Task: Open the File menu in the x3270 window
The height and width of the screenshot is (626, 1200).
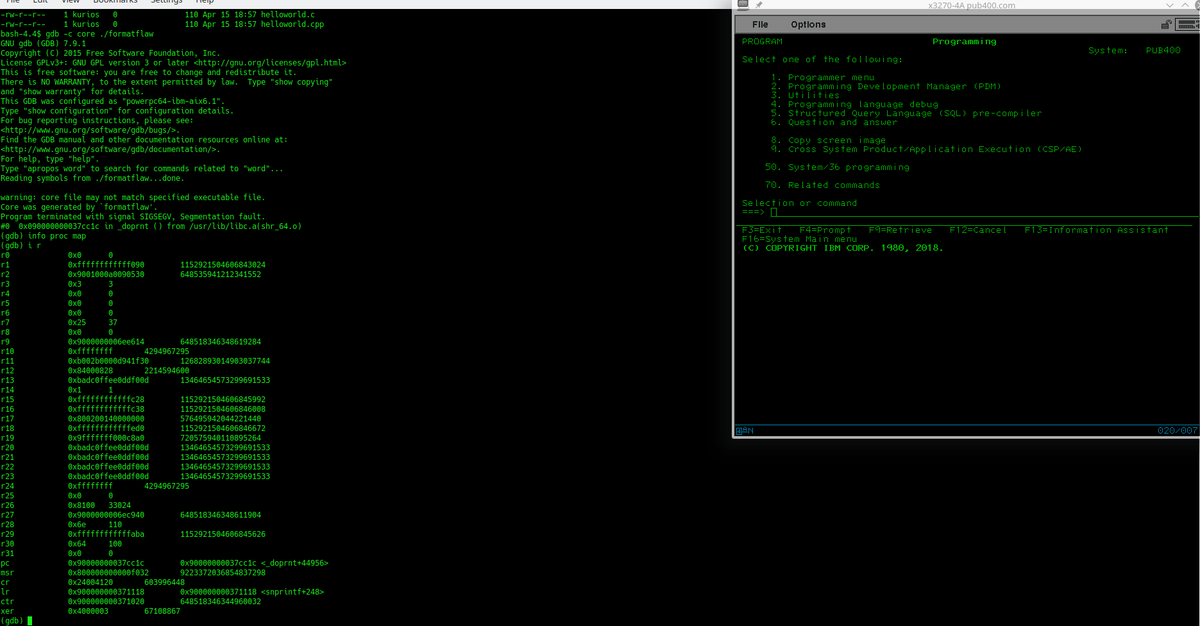Action: coord(758,23)
